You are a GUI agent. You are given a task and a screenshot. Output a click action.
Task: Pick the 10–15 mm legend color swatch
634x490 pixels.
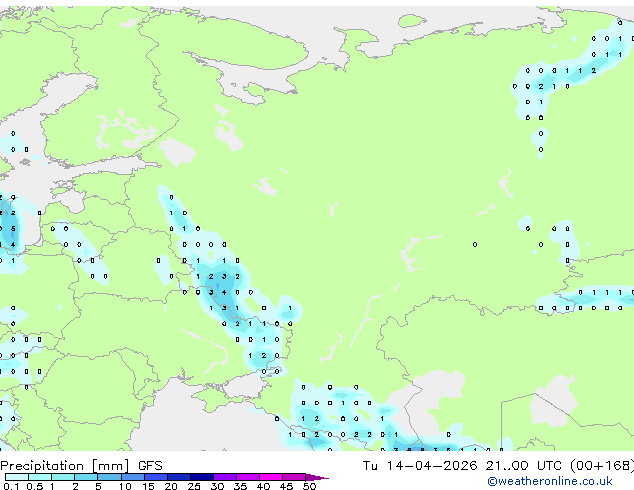[x=133, y=477]
